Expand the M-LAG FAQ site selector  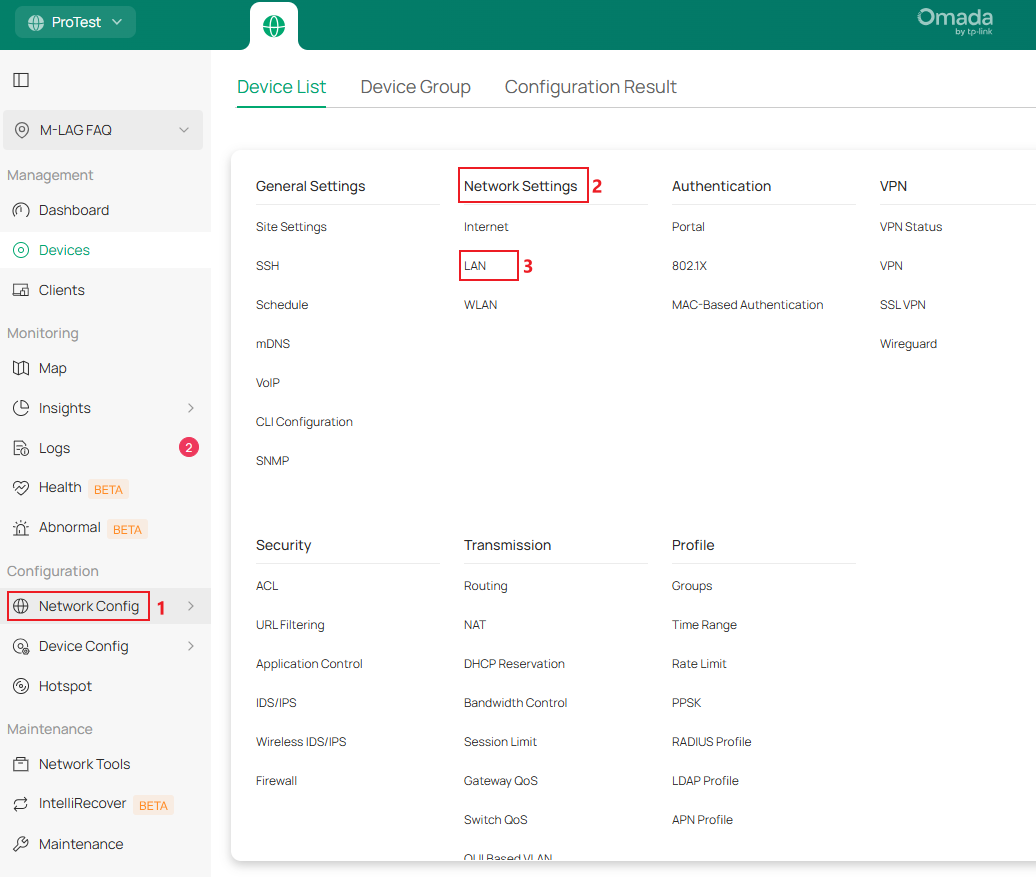point(103,129)
